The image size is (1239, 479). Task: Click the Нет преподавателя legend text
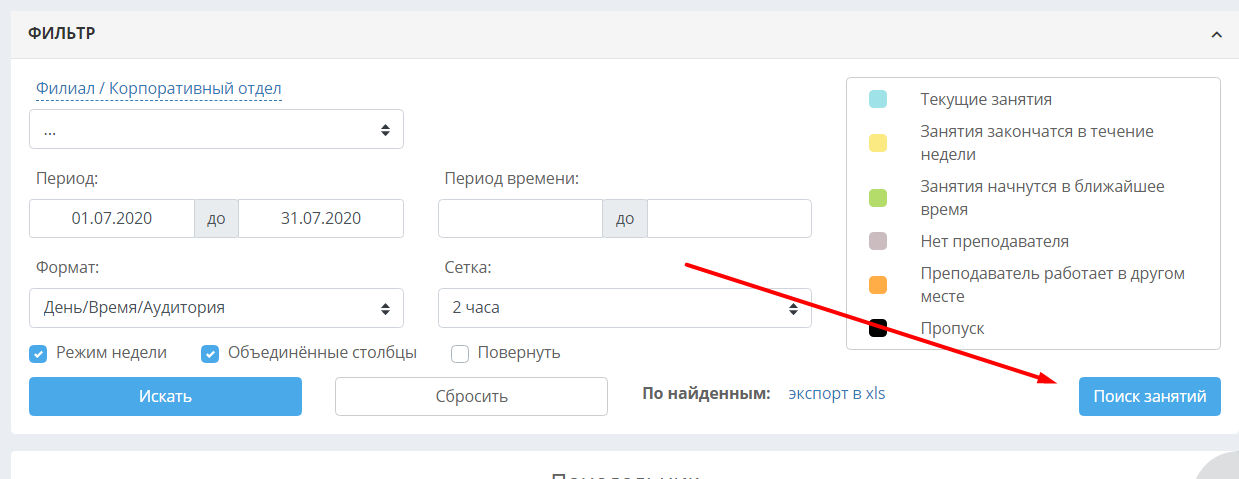point(995,241)
